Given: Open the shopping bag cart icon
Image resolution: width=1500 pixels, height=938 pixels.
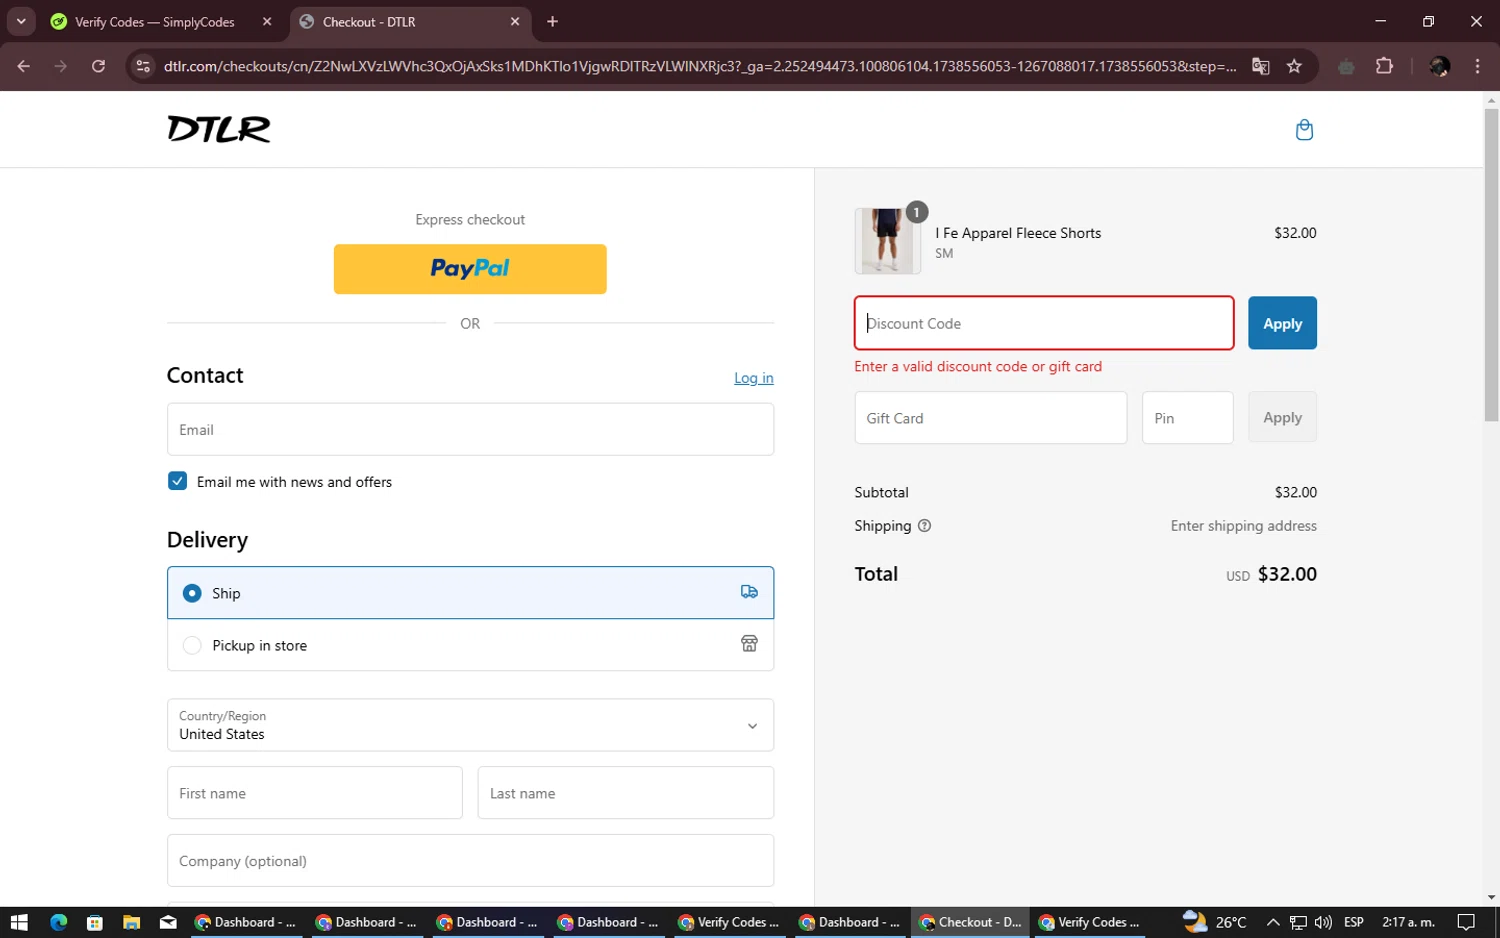Looking at the screenshot, I should click(x=1304, y=130).
